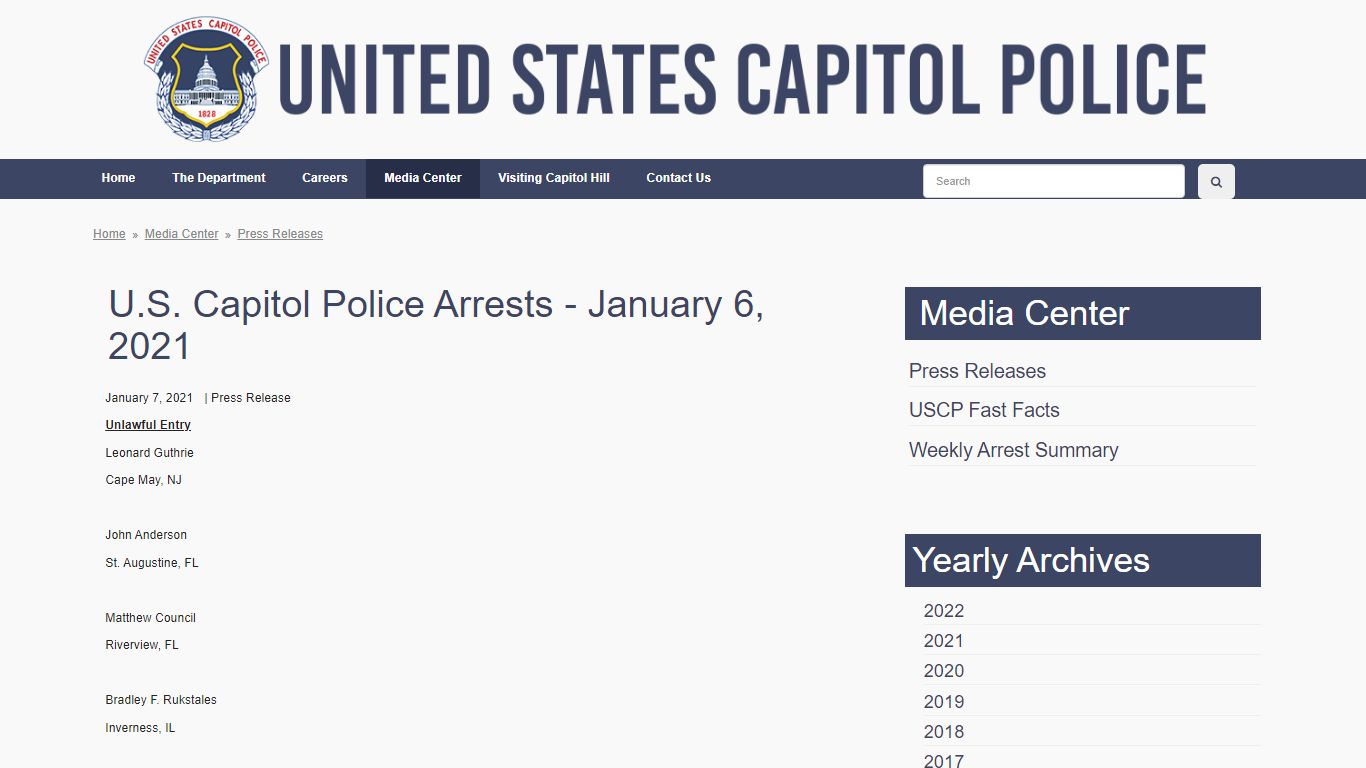Follow the Home breadcrumb link
The width and height of the screenshot is (1366, 768).
[x=109, y=234]
